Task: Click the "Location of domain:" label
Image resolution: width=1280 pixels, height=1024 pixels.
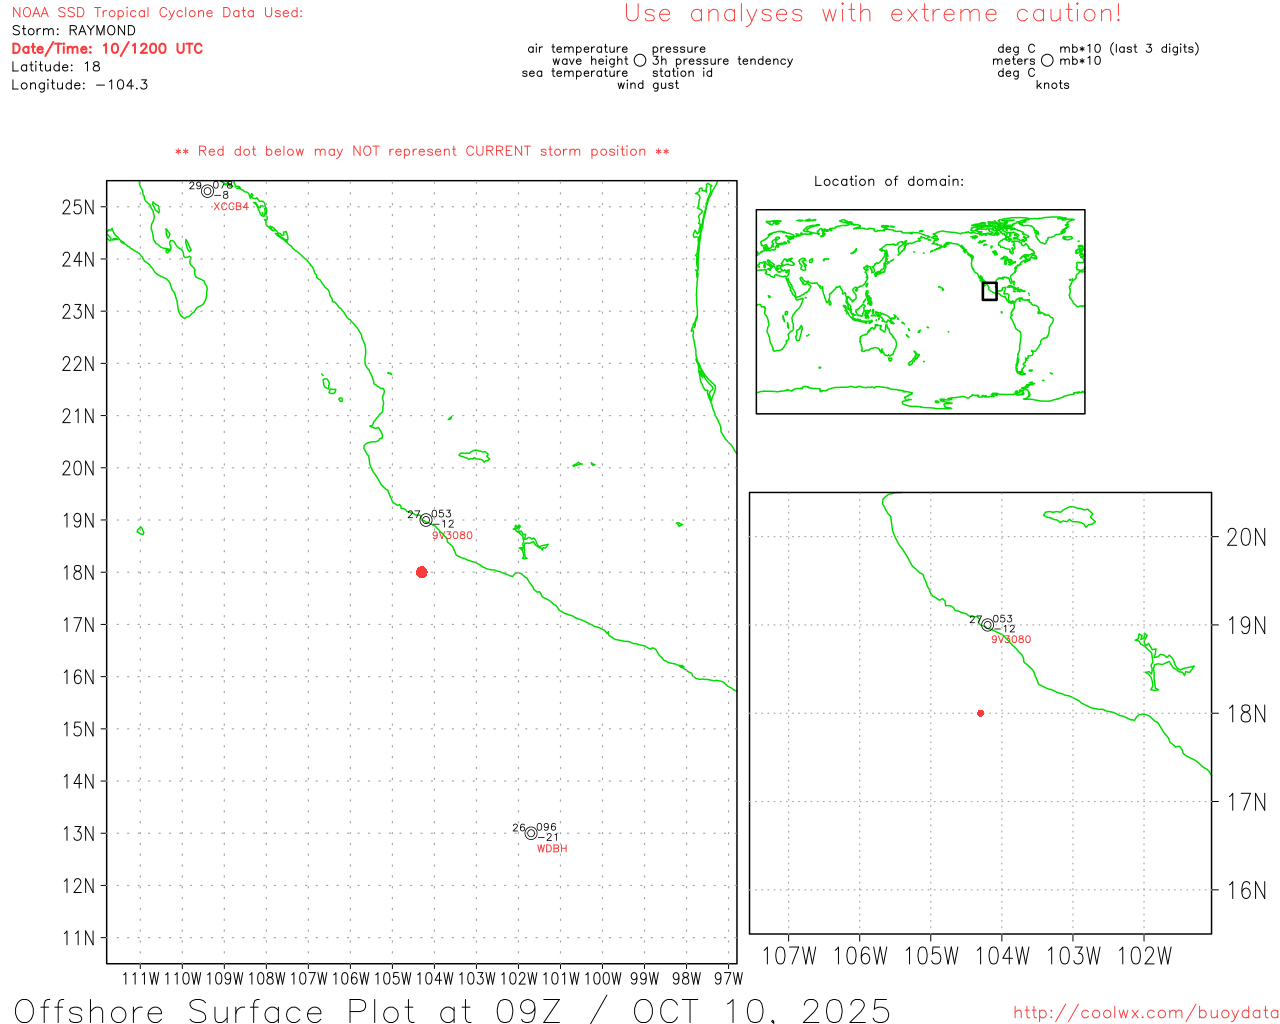Action: coord(889,181)
